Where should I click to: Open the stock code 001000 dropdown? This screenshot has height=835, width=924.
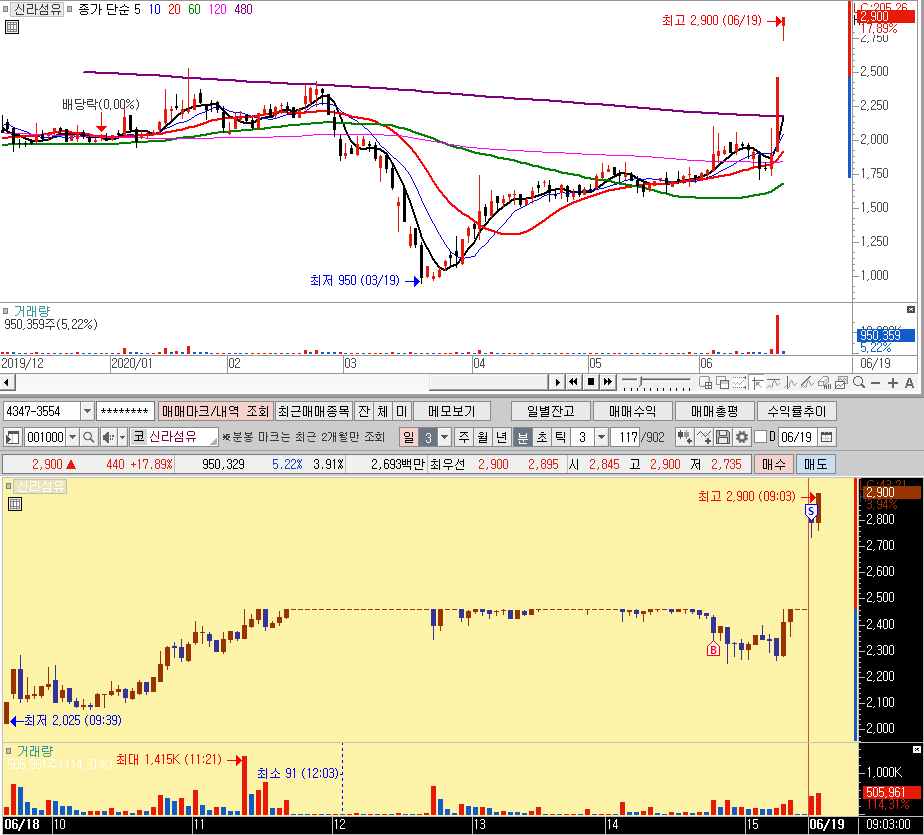[72, 437]
